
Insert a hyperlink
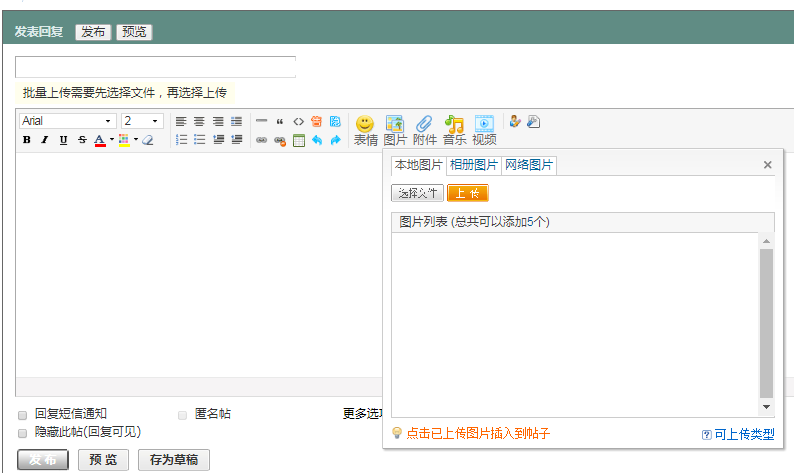coord(261,140)
